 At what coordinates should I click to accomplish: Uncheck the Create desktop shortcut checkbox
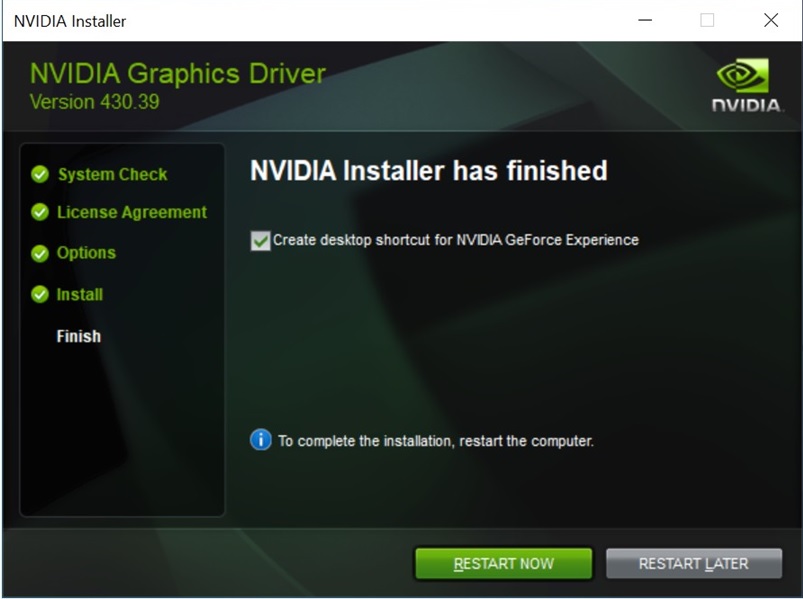click(260, 241)
